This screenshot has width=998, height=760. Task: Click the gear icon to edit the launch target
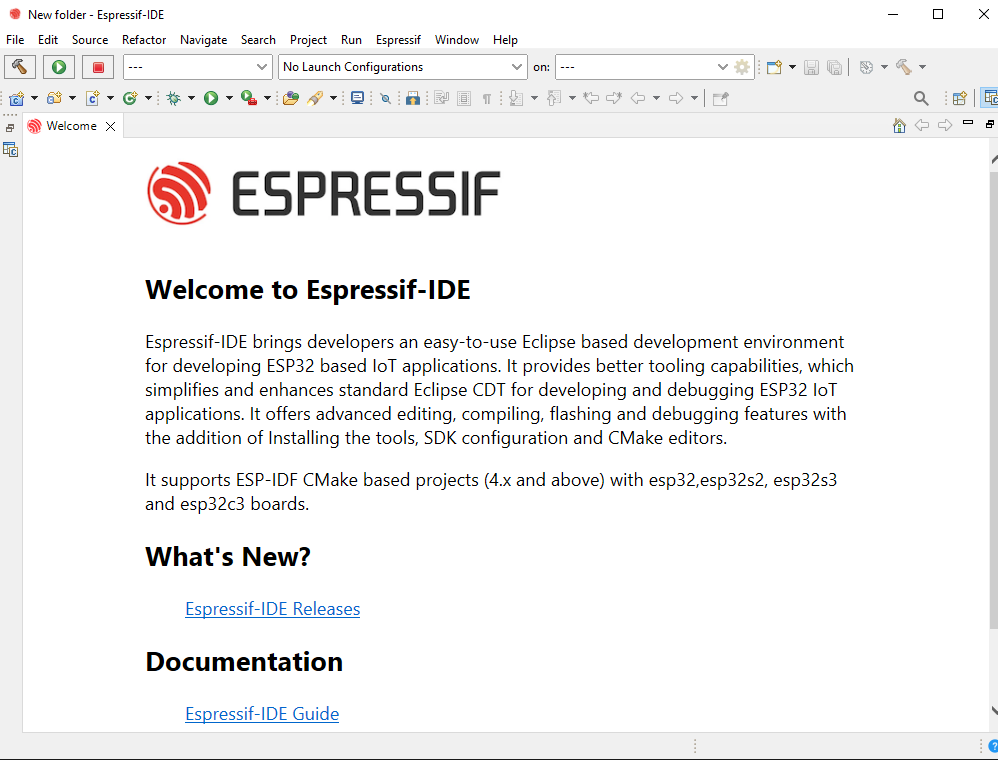[742, 67]
